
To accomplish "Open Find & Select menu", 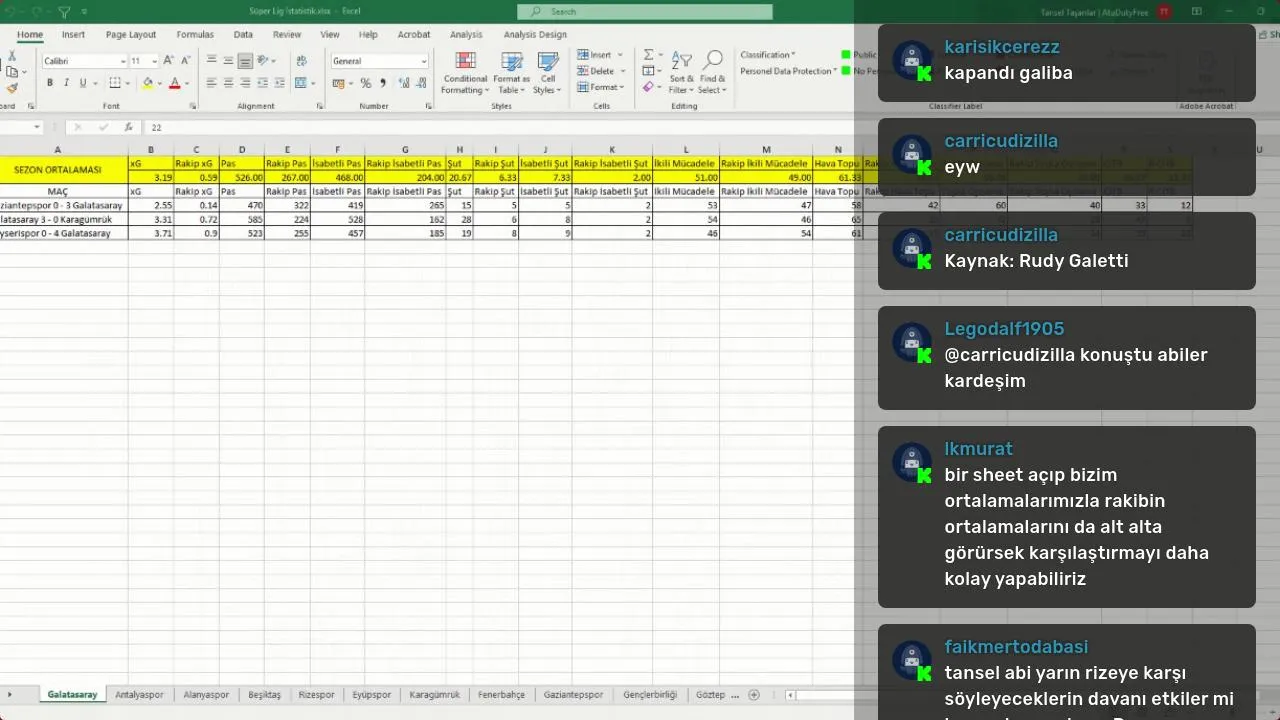I will click(x=713, y=73).
